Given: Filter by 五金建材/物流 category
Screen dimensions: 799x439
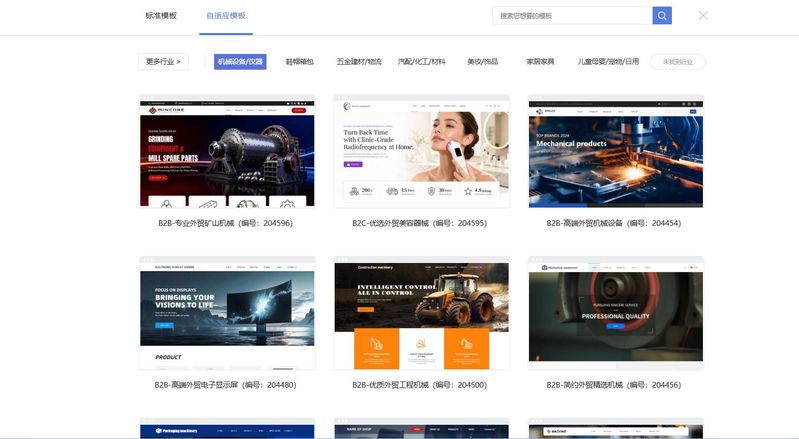Looking at the screenshot, I should [x=359, y=62].
